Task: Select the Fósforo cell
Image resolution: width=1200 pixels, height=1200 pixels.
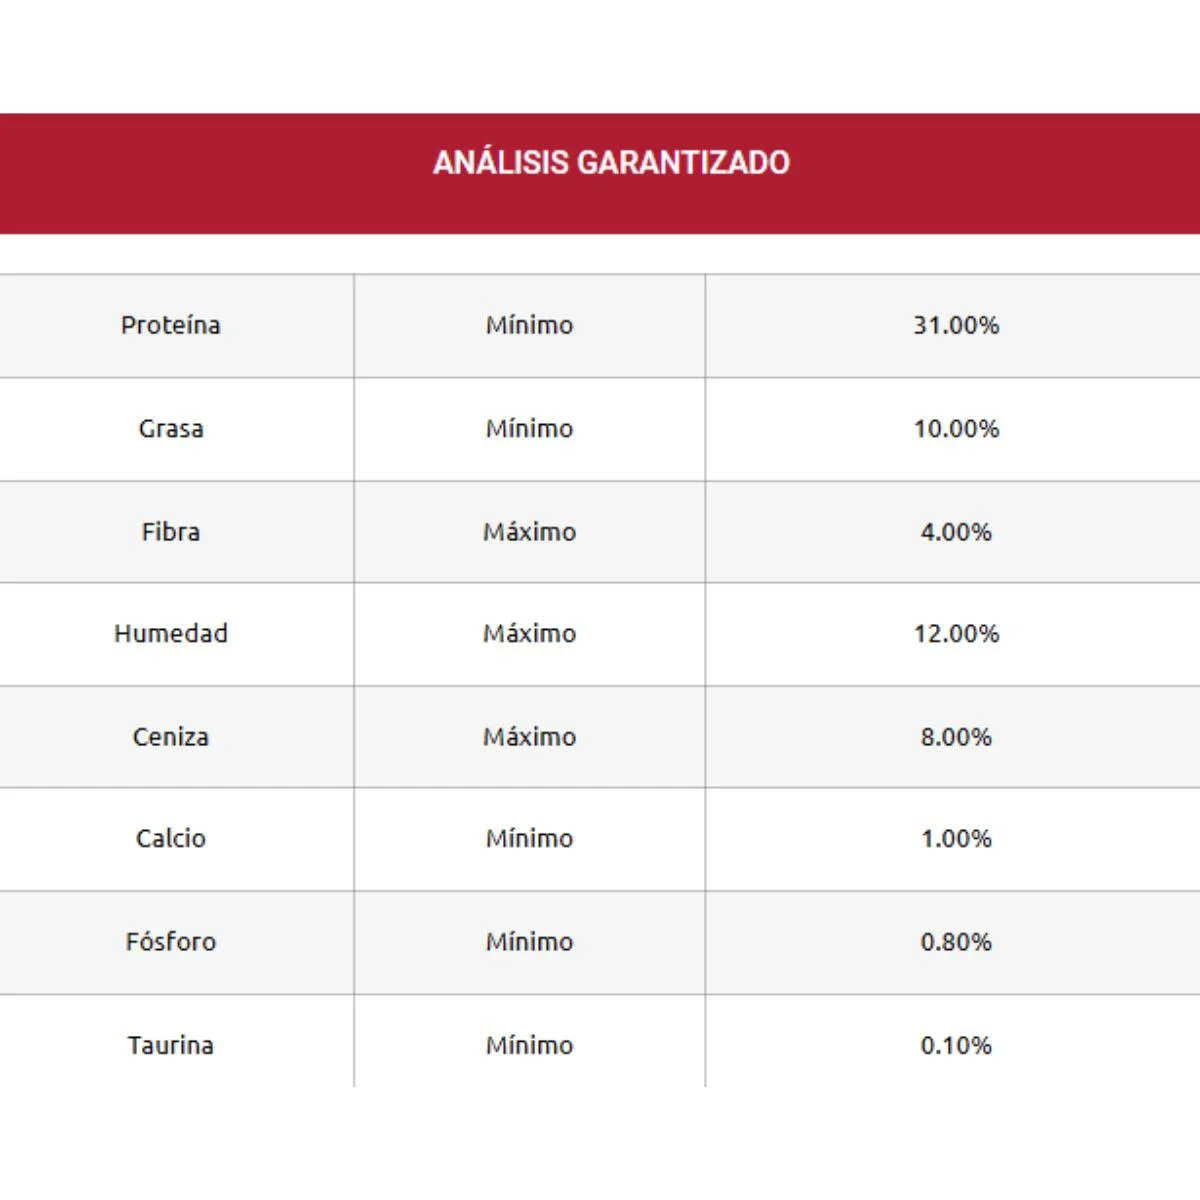Action: click(171, 942)
